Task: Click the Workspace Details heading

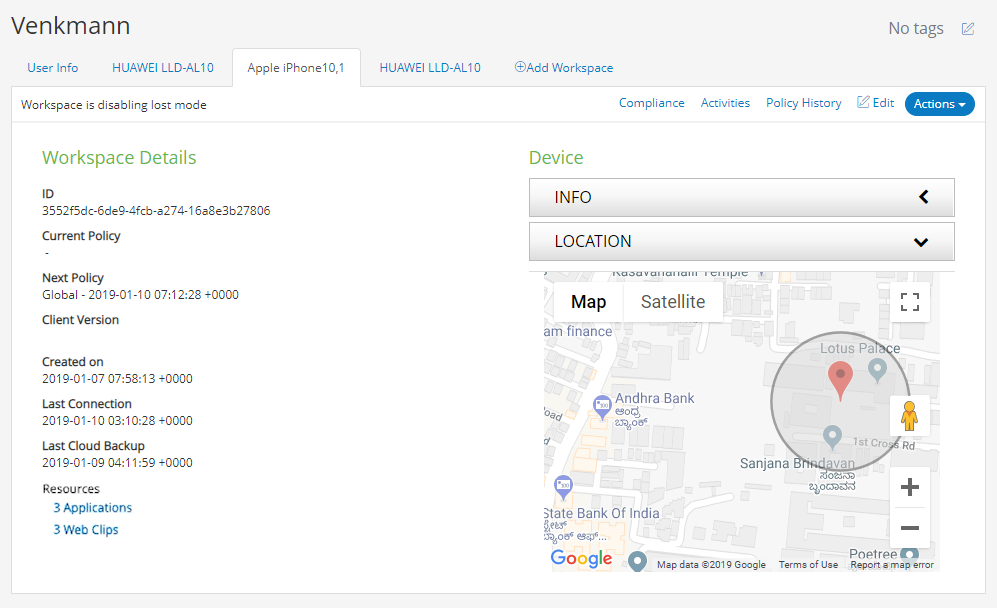Action: pyautogui.click(x=119, y=158)
